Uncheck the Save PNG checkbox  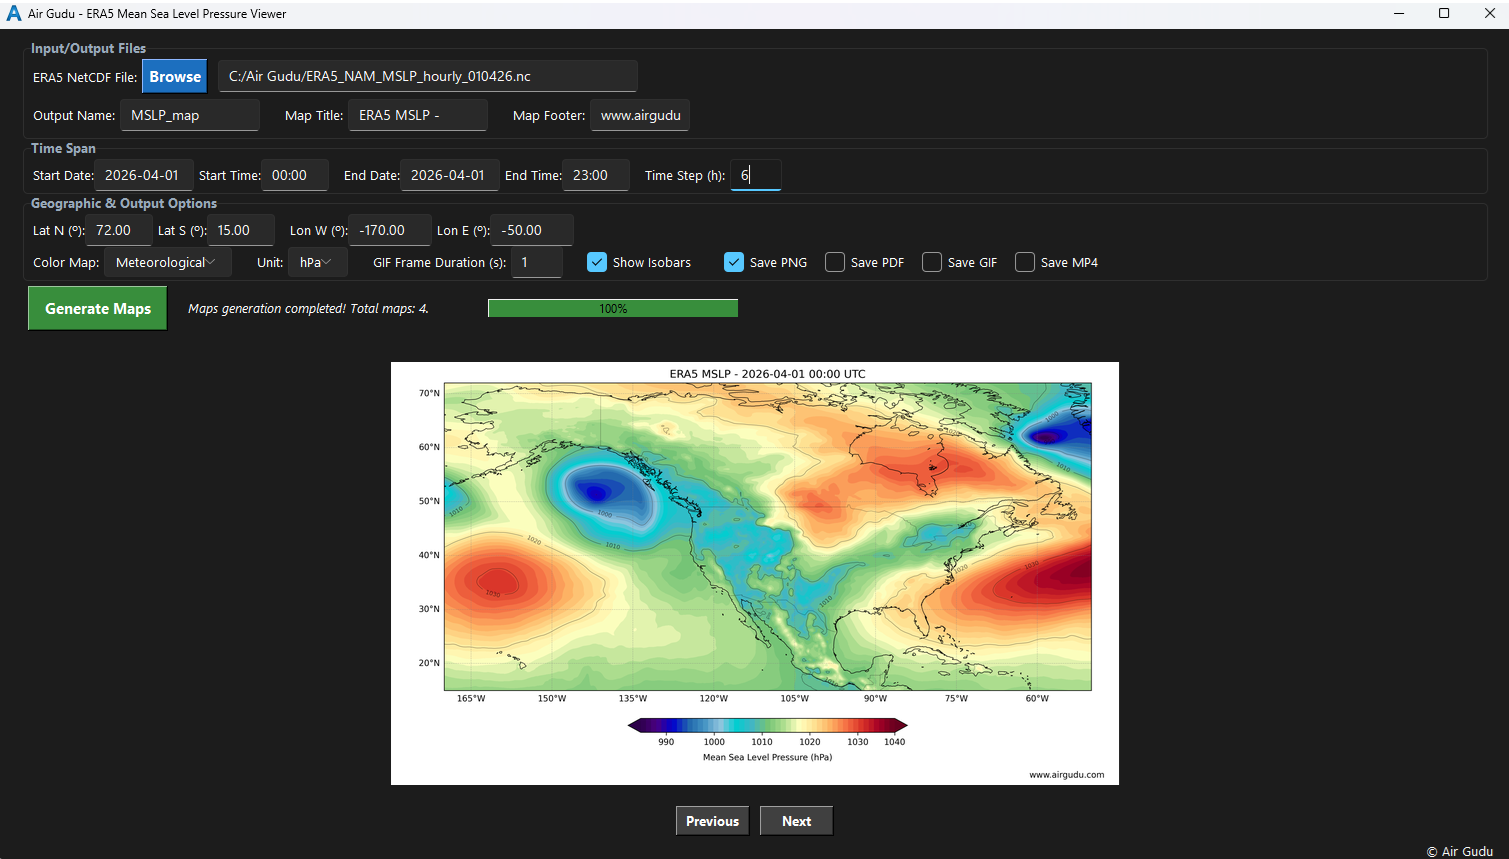(x=734, y=262)
